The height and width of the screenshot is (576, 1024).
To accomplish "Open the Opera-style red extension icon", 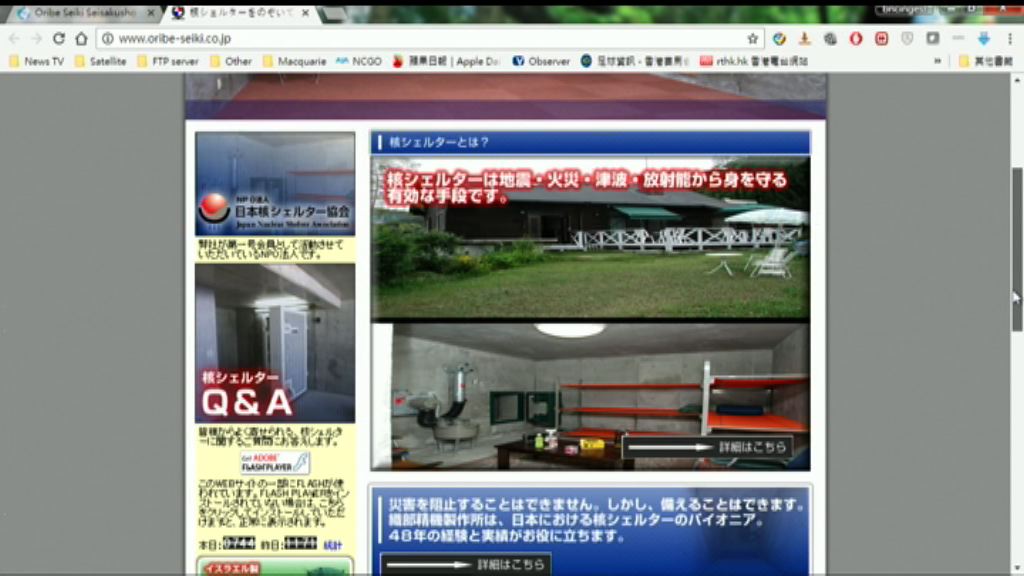I will 856,38.
